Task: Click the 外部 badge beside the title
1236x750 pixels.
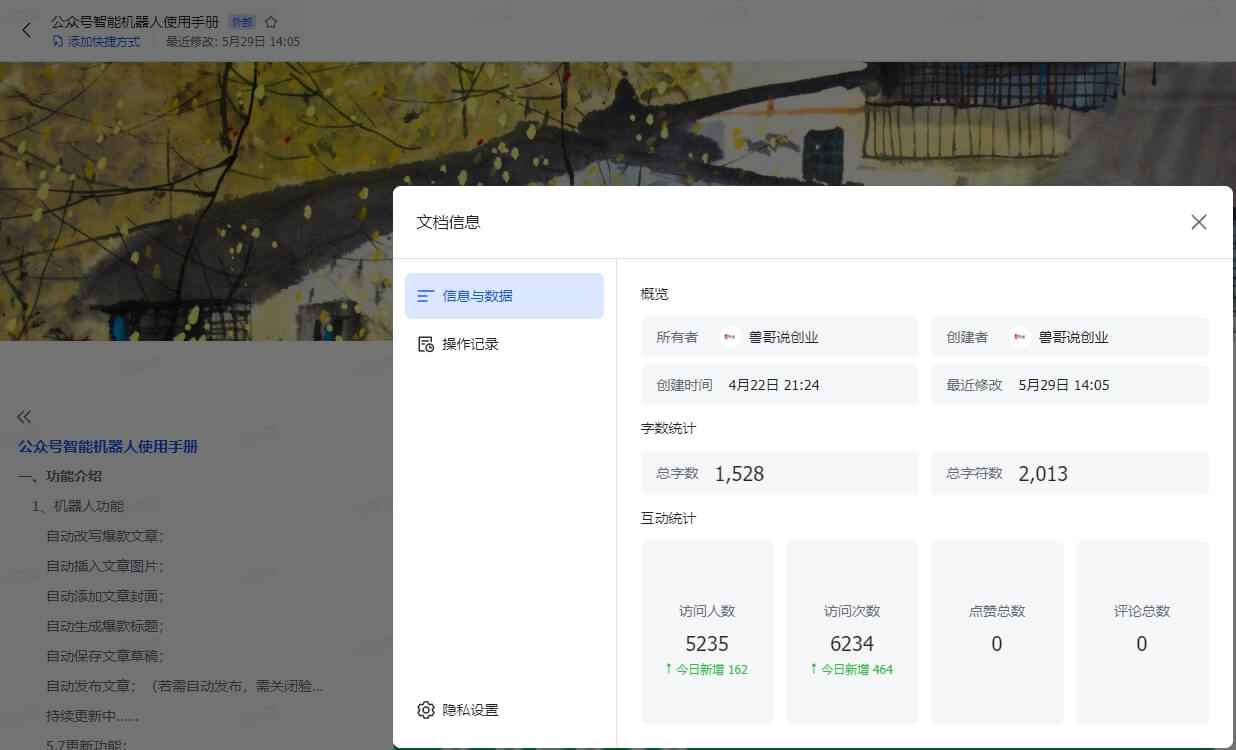Action: [242, 20]
